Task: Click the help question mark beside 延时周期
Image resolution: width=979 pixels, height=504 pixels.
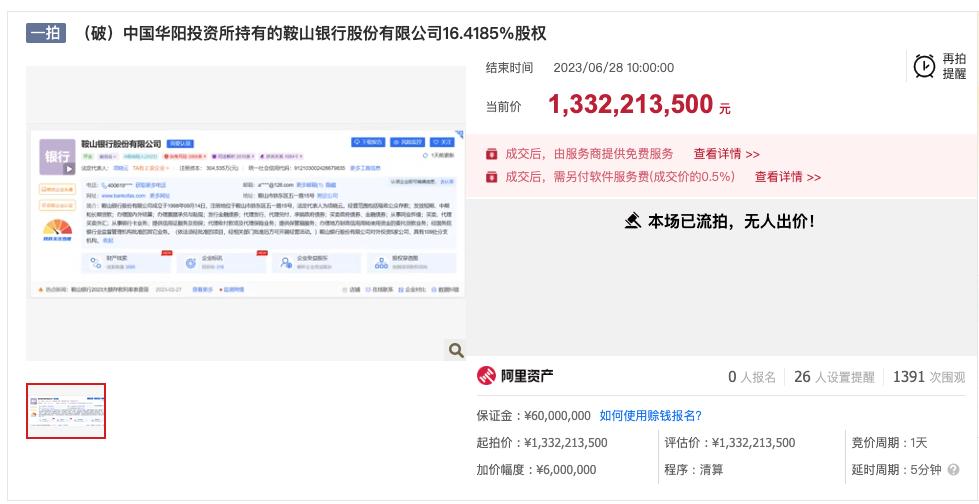Action: pos(953,470)
